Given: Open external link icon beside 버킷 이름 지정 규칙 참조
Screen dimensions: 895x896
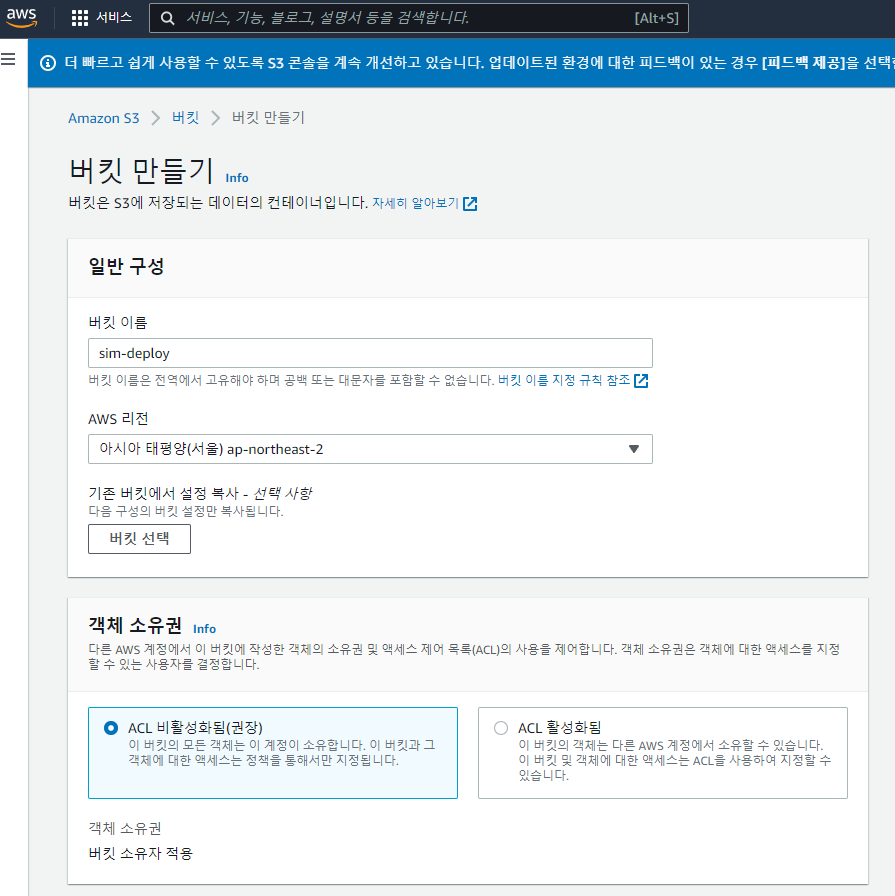Looking at the screenshot, I should click(641, 381).
